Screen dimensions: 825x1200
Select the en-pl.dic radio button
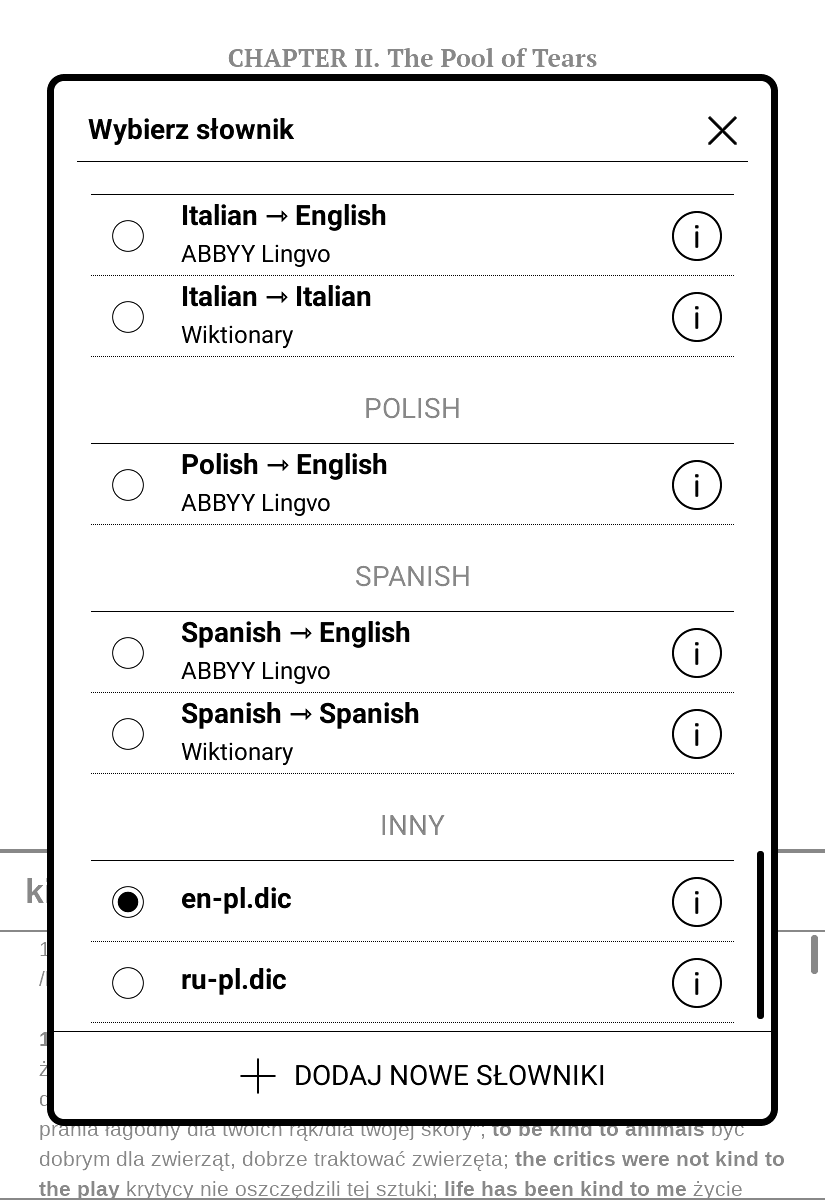pyautogui.click(x=128, y=902)
